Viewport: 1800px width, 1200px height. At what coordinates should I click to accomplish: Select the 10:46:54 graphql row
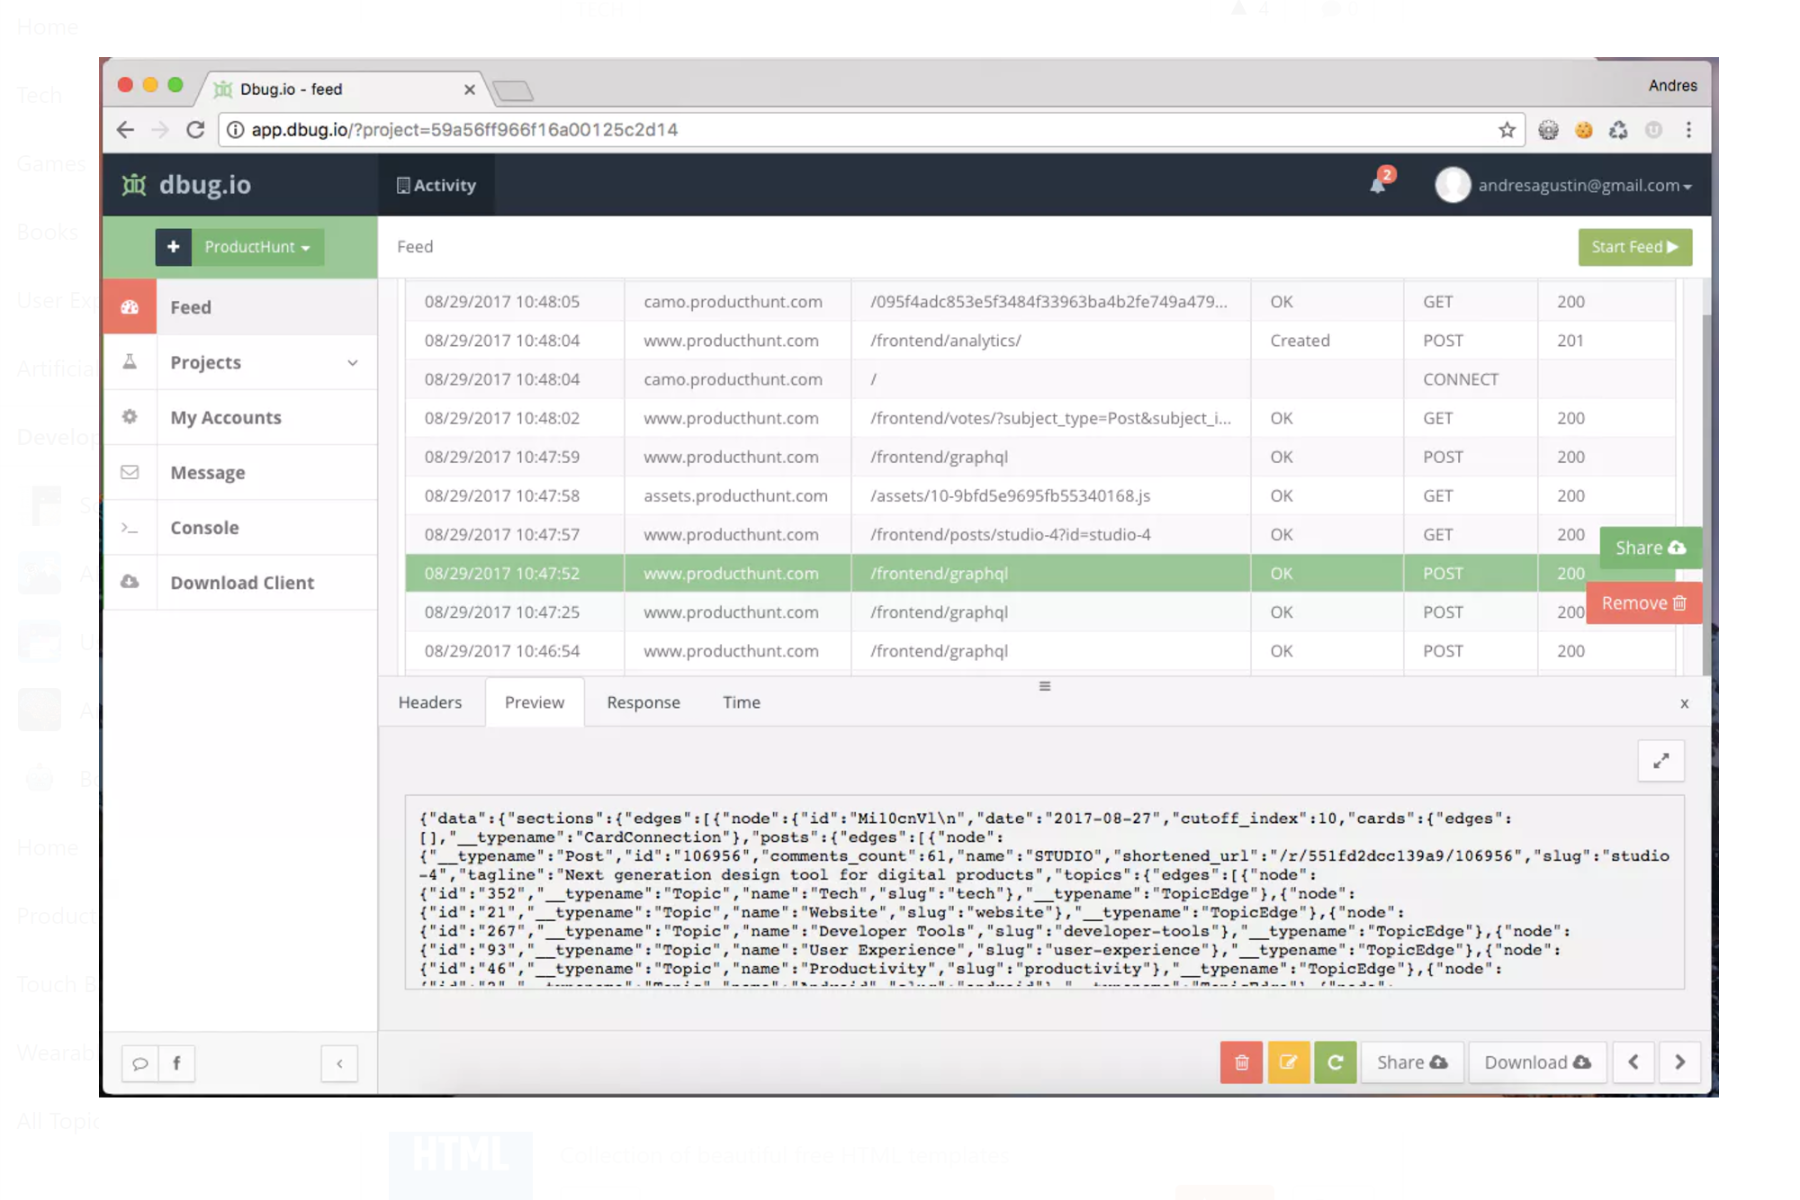click(x=1040, y=651)
